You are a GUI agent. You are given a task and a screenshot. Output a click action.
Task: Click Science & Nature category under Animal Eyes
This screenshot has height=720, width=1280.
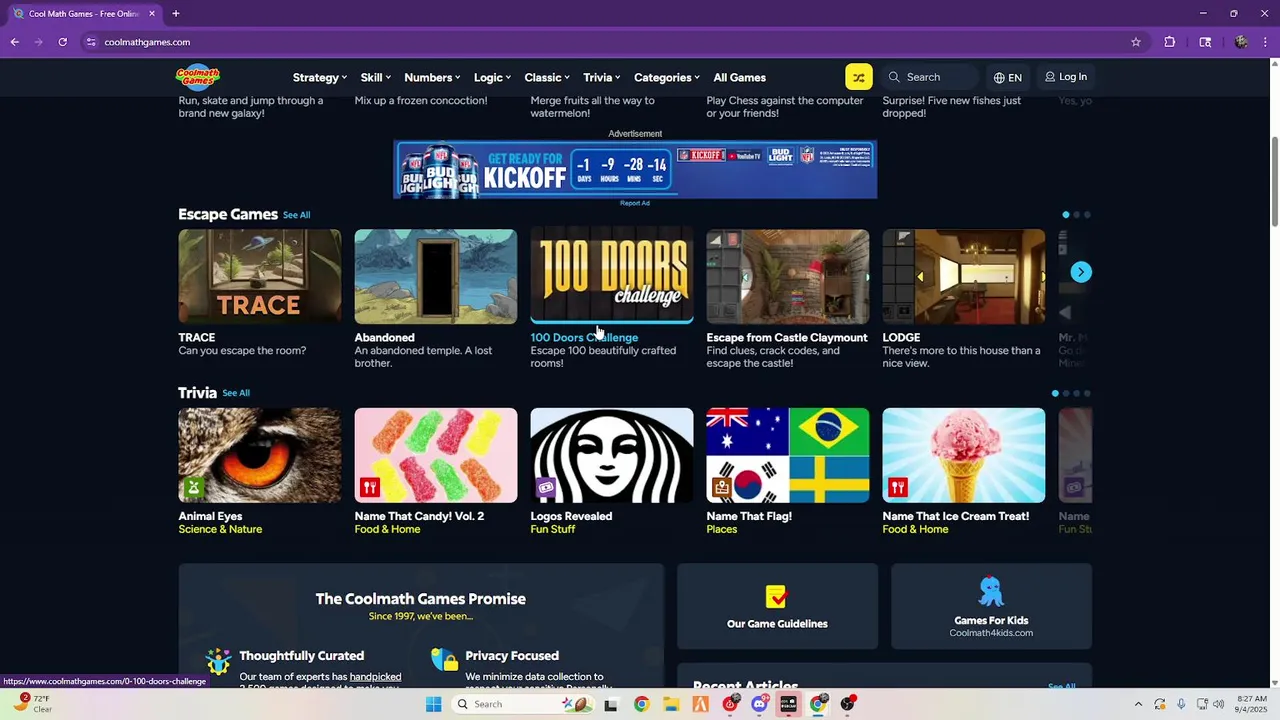click(x=220, y=529)
